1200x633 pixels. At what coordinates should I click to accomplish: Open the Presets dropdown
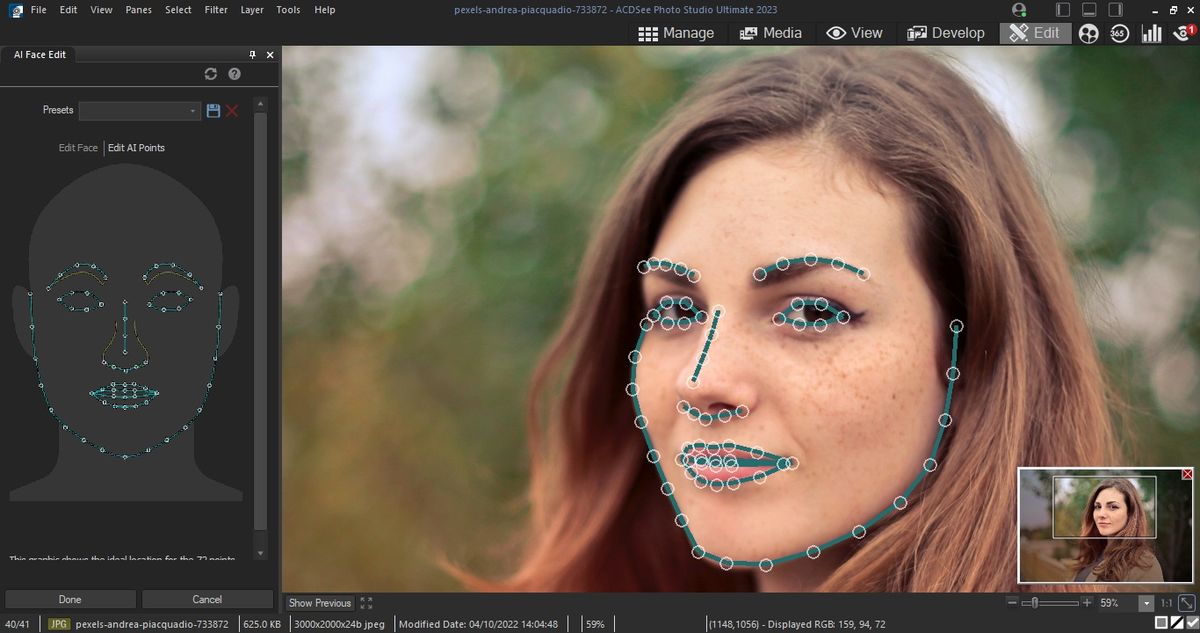tap(192, 110)
